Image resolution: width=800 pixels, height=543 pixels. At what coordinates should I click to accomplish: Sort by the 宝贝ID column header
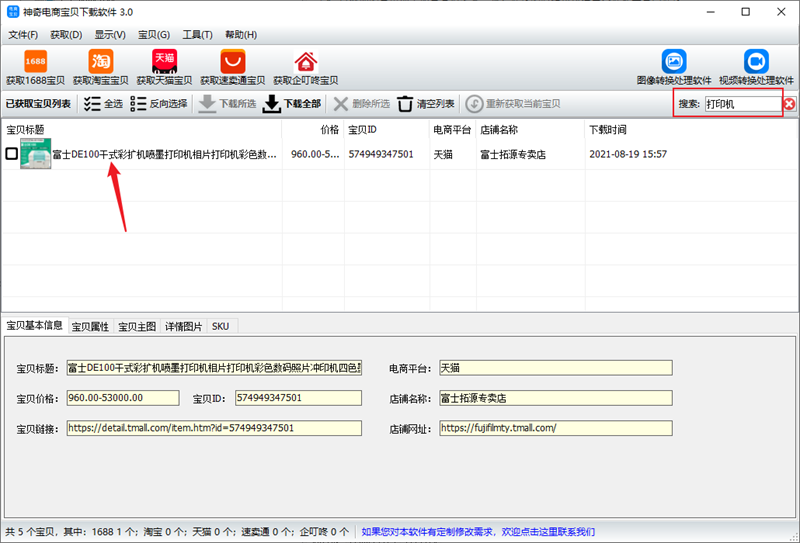point(387,130)
